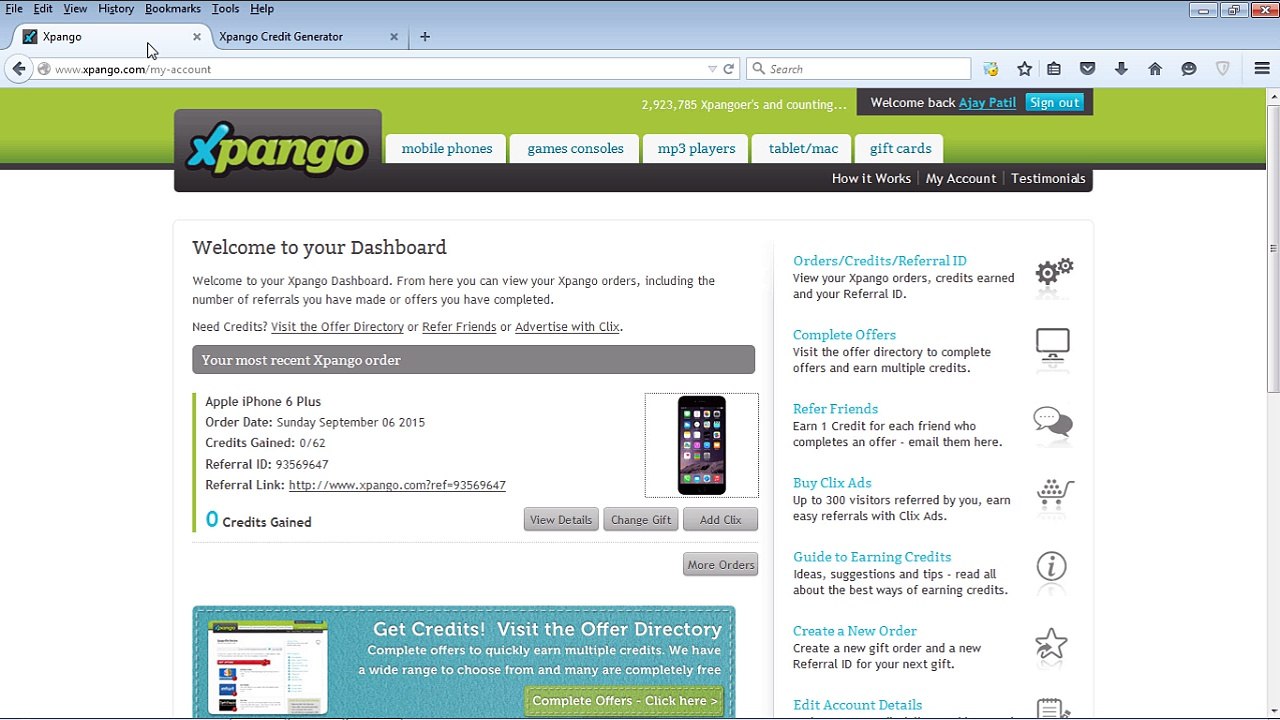1280x720 pixels.
Task: Click the gears icon beside Orders/Credits/Referral ID
Action: [1054, 271]
